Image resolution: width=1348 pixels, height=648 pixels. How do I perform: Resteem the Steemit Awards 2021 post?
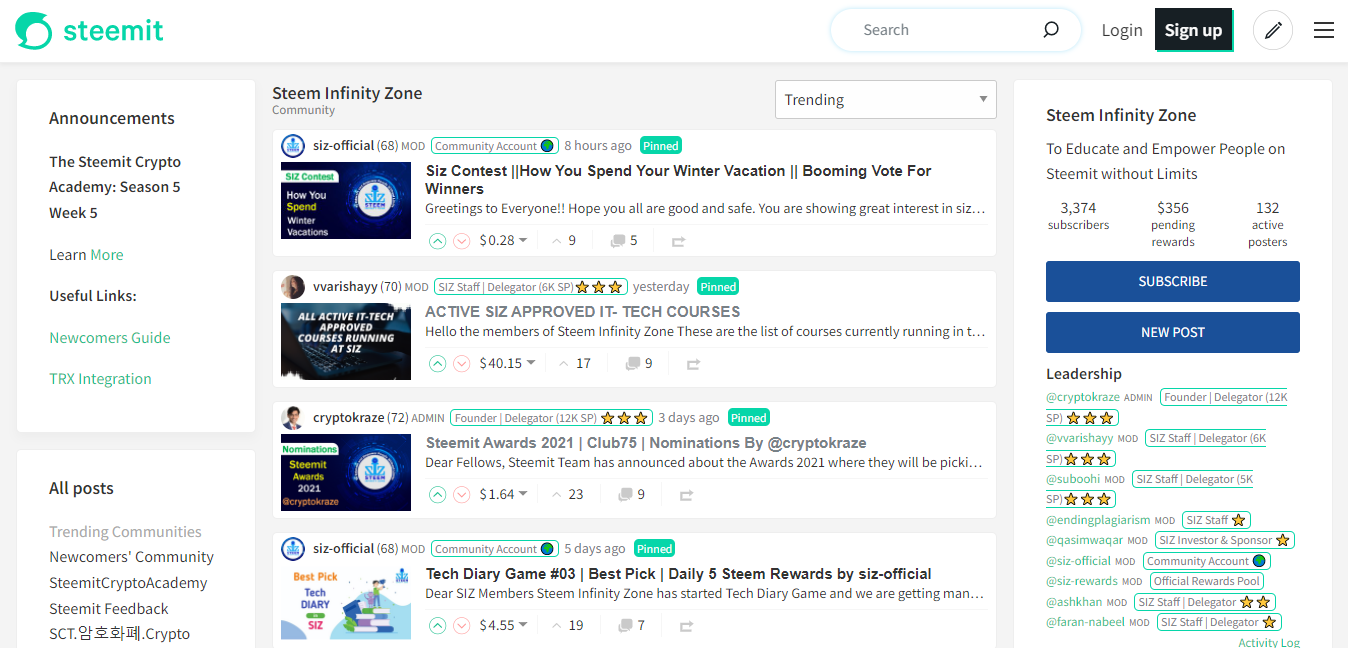pos(686,495)
